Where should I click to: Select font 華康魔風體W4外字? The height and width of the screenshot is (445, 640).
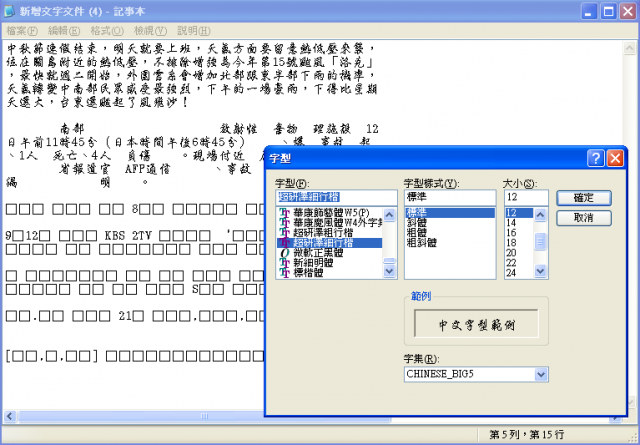tap(338, 223)
